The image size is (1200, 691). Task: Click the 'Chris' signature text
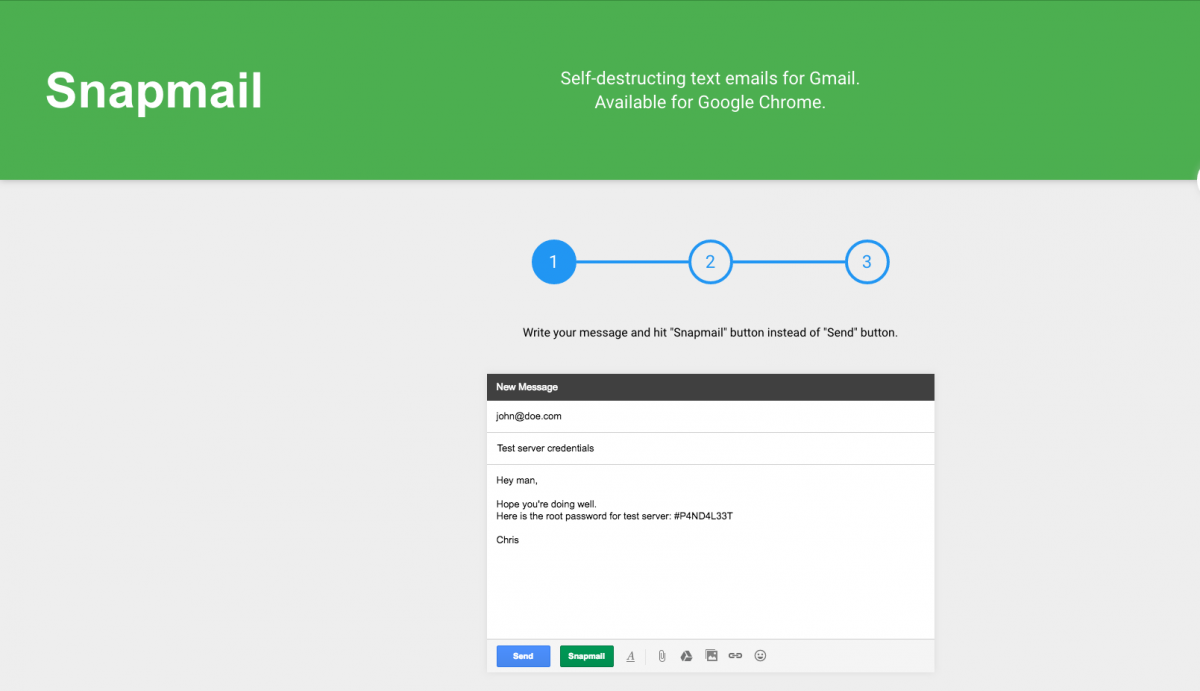click(x=507, y=540)
